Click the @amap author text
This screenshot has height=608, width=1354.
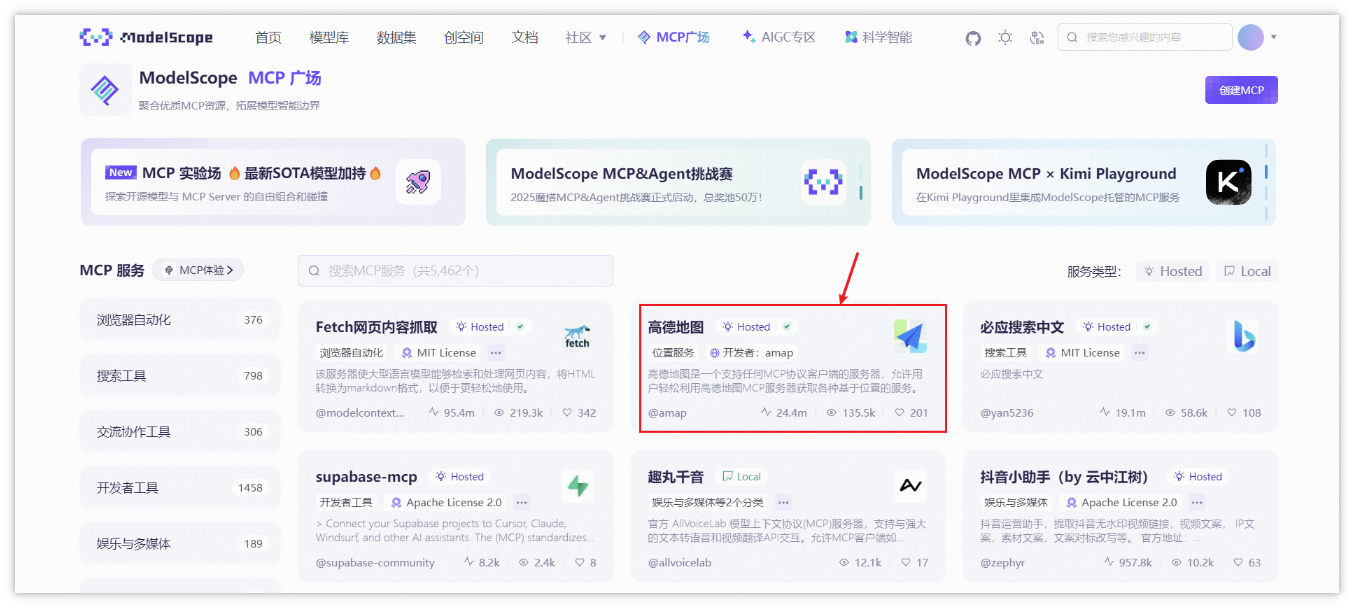click(x=667, y=412)
